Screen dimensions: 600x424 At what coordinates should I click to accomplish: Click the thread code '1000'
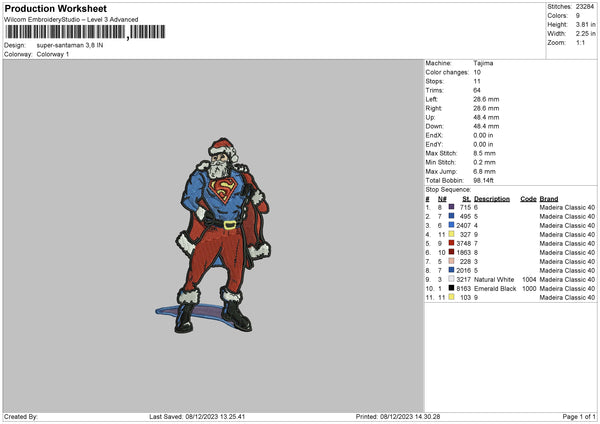529,289
